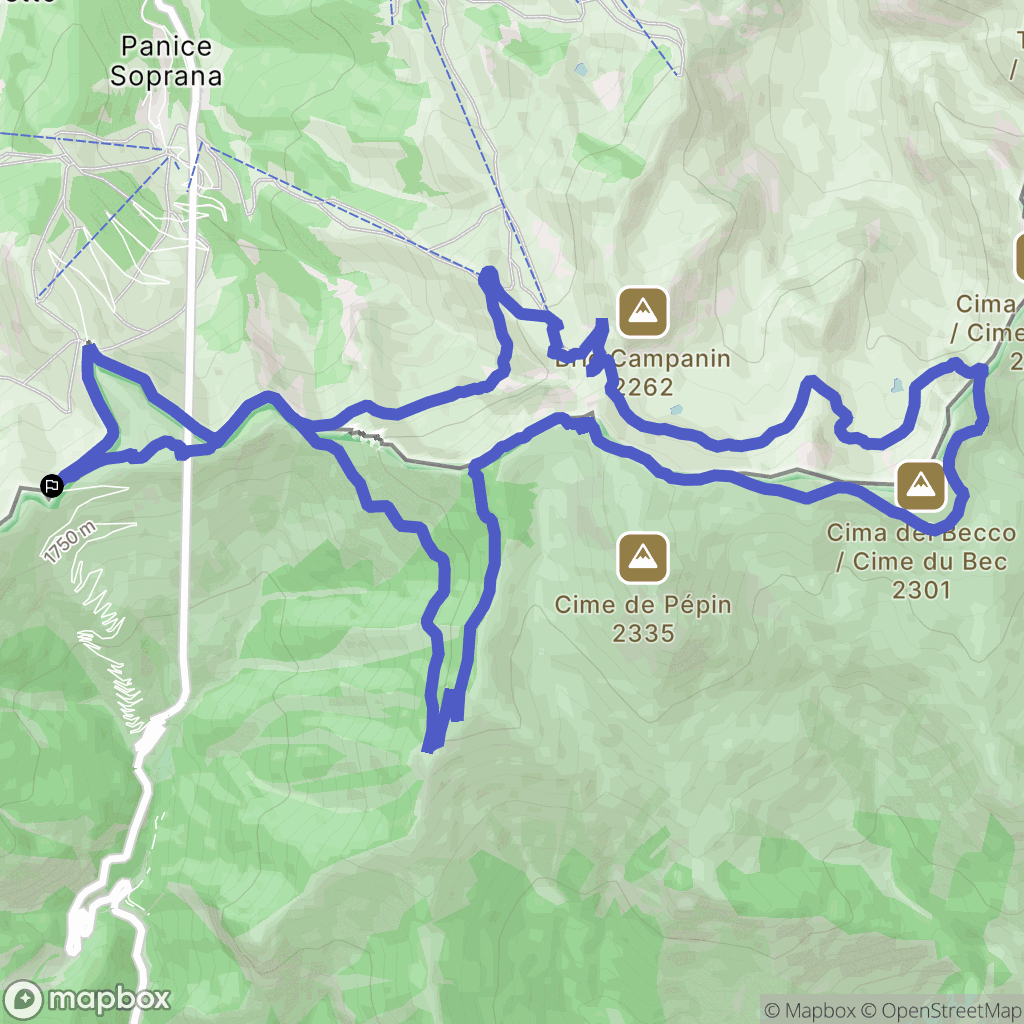
Task: Click the Panice Soprana place label
Action: [x=166, y=61]
